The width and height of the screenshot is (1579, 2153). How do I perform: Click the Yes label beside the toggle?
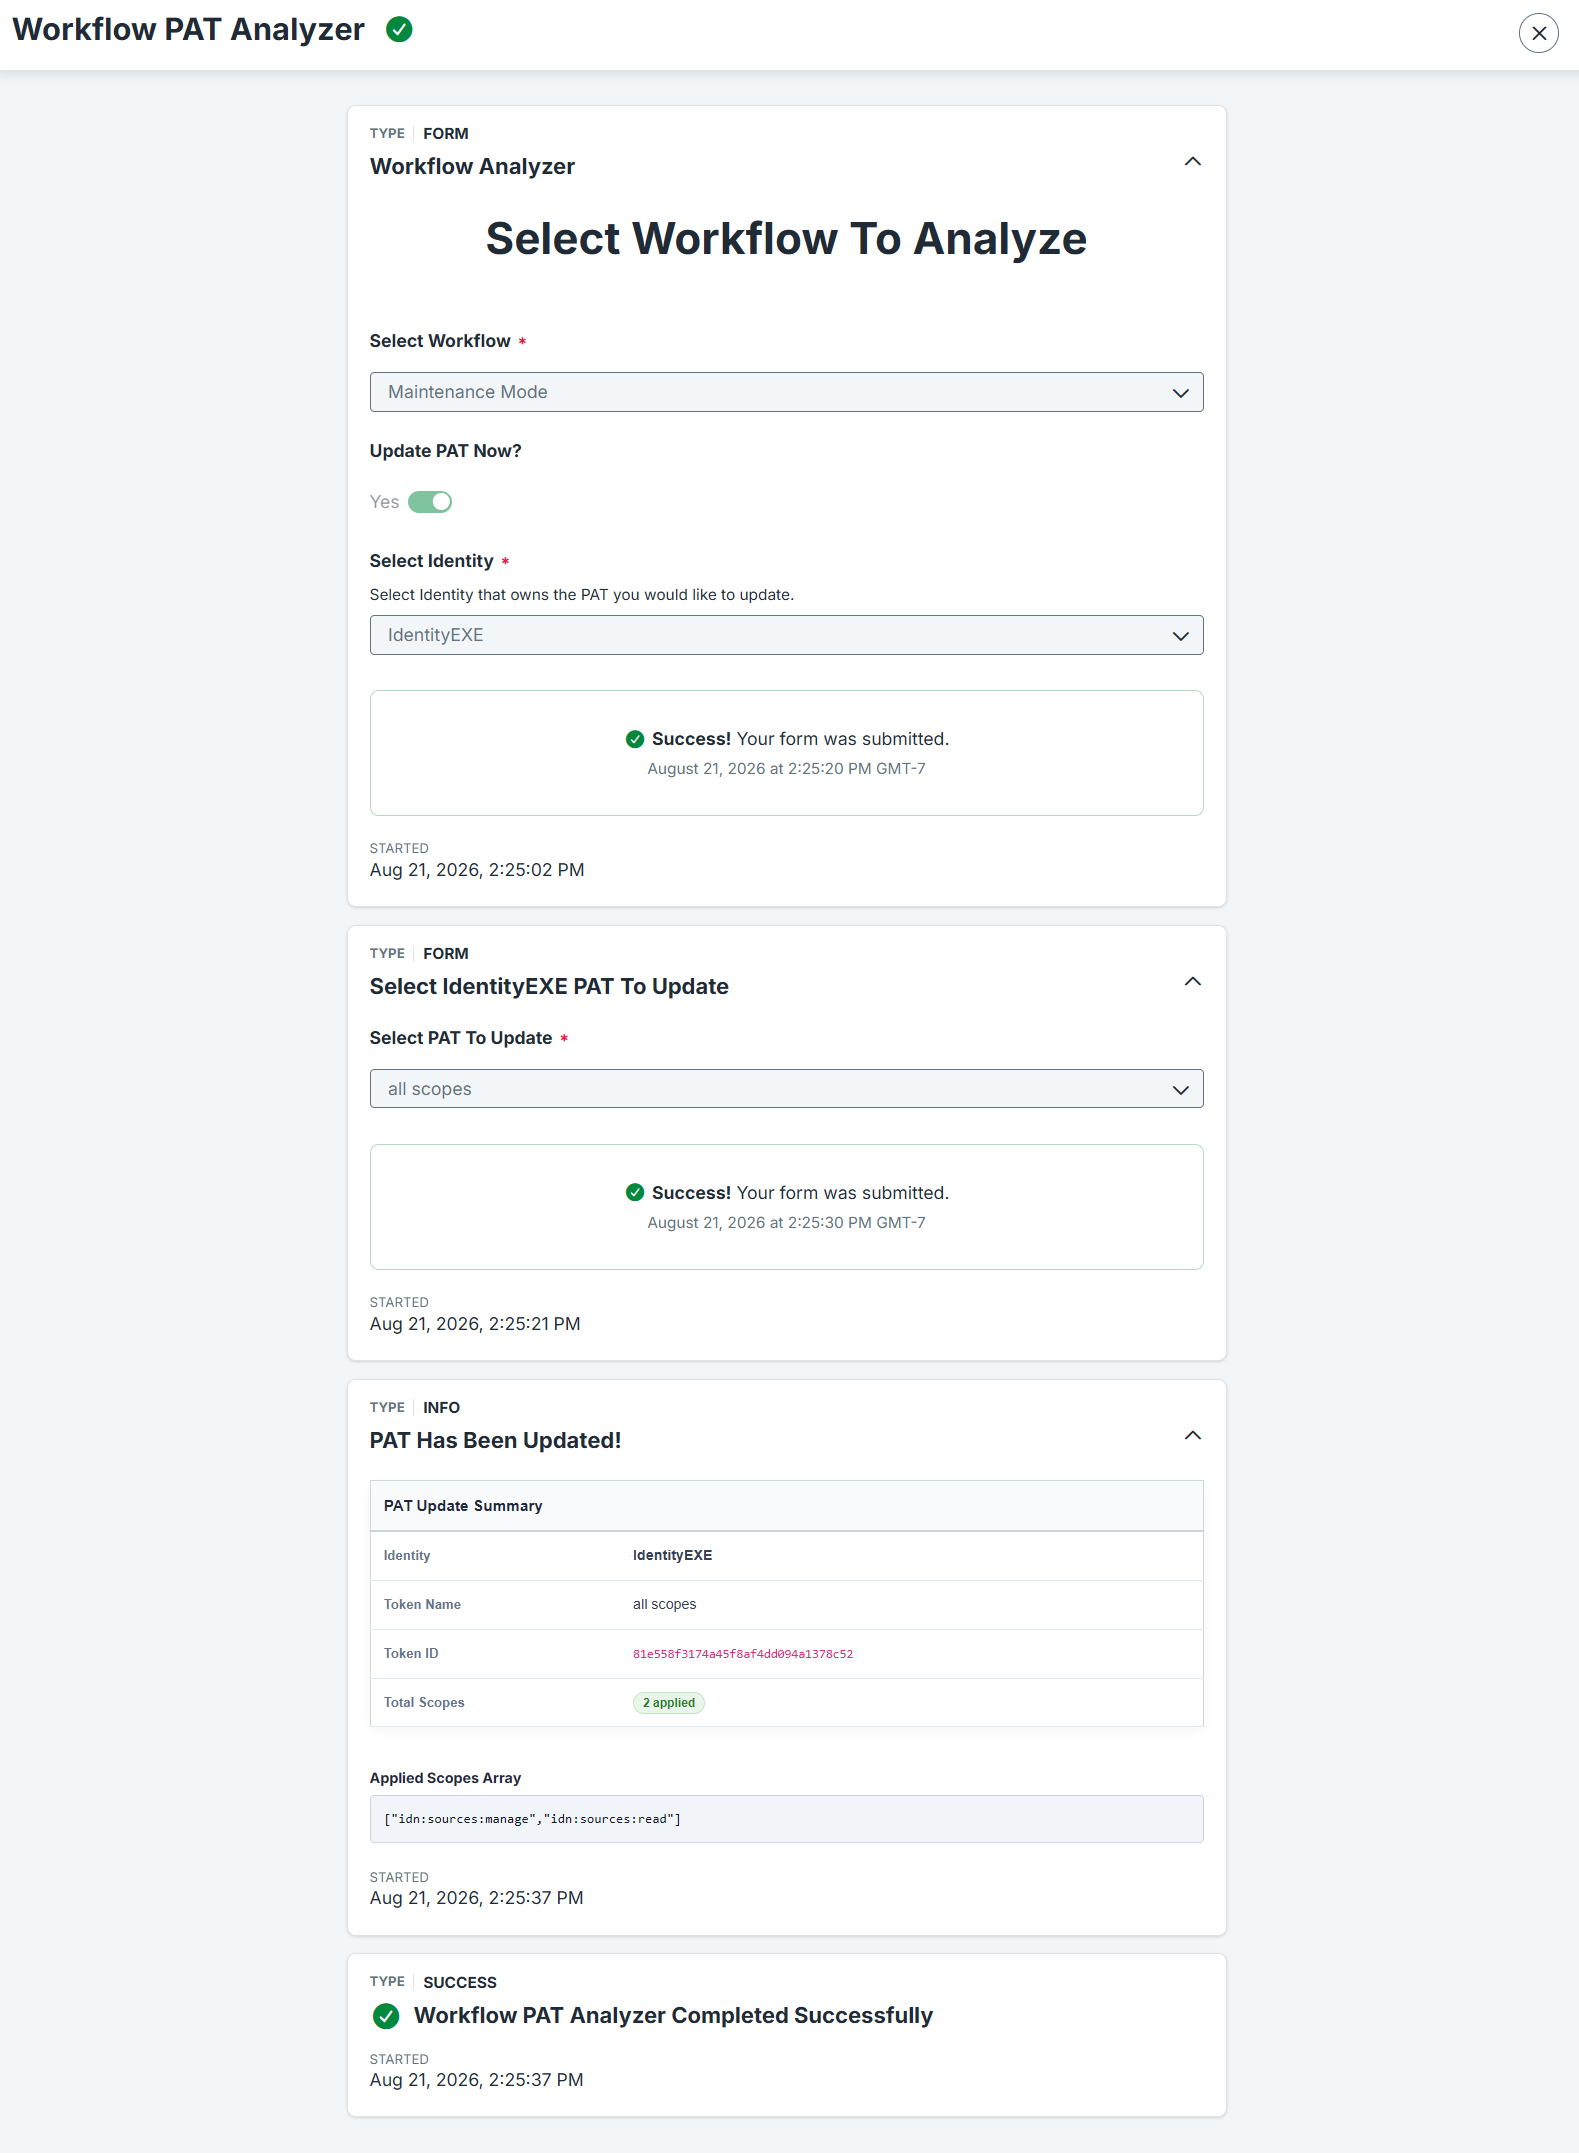(384, 502)
